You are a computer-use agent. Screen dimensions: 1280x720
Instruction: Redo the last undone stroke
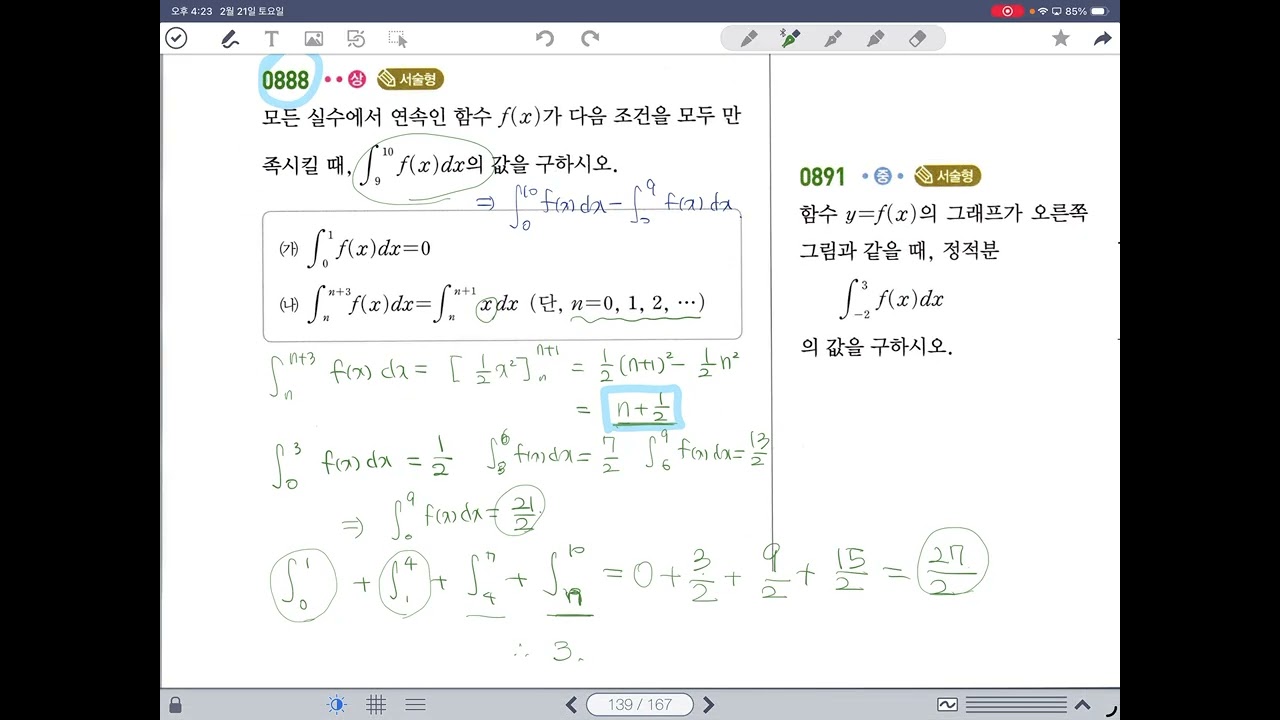coord(590,38)
